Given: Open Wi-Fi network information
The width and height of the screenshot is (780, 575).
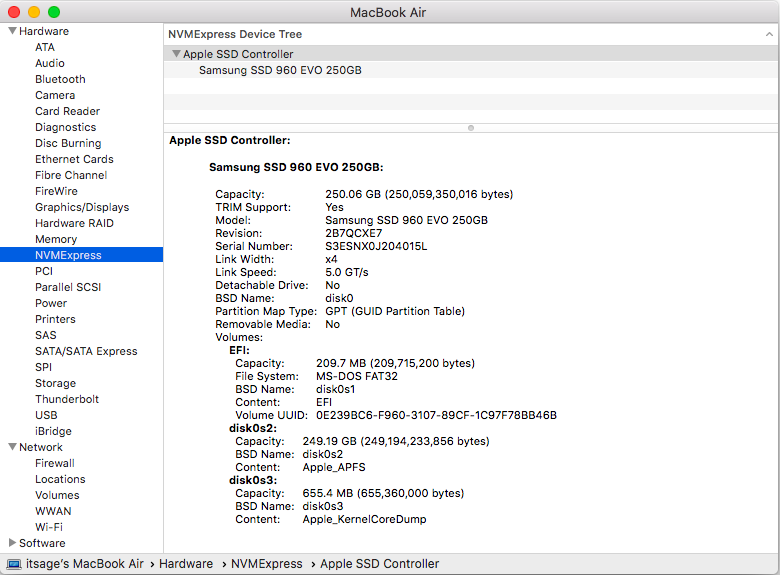Looking at the screenshot, I should point(49,527).
